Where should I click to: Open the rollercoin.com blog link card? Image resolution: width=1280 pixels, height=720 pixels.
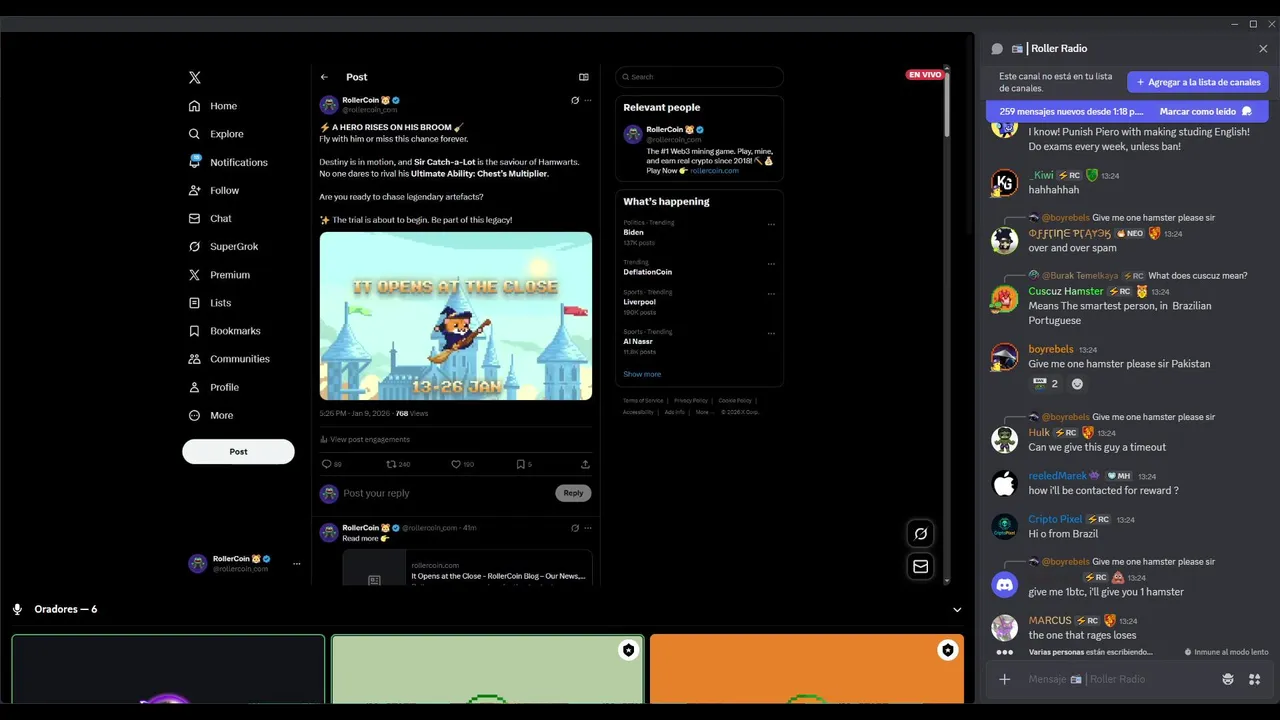[x=467, y=568]
